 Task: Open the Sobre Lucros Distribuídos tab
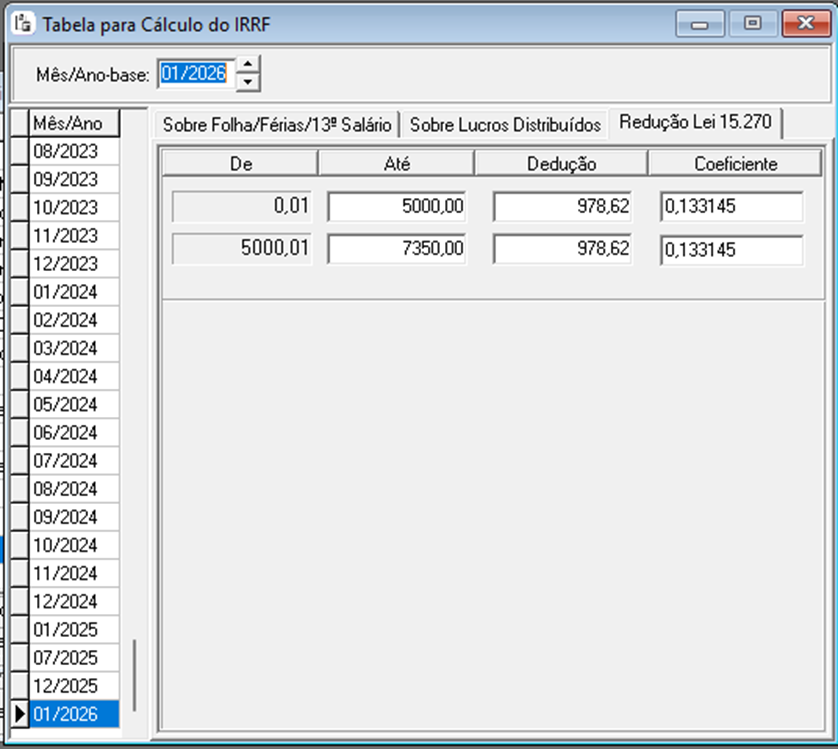click(x=505, y=125)
